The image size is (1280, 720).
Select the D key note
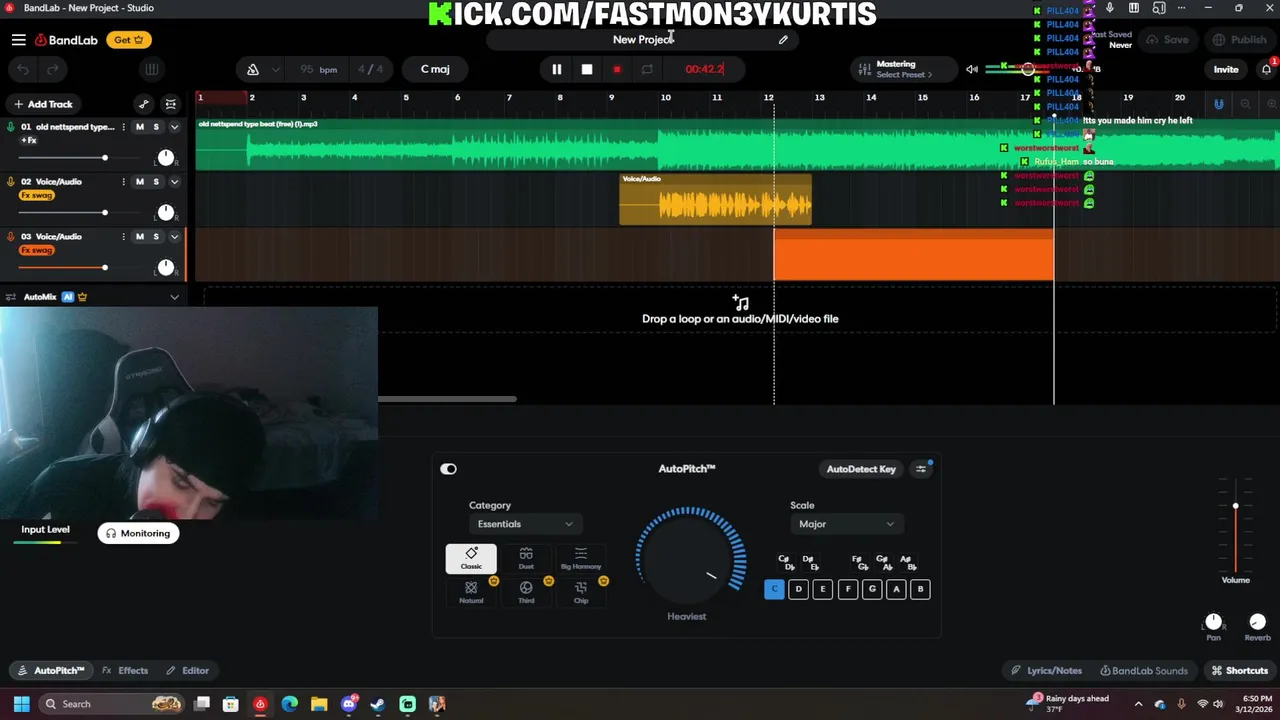click(798, 589)
